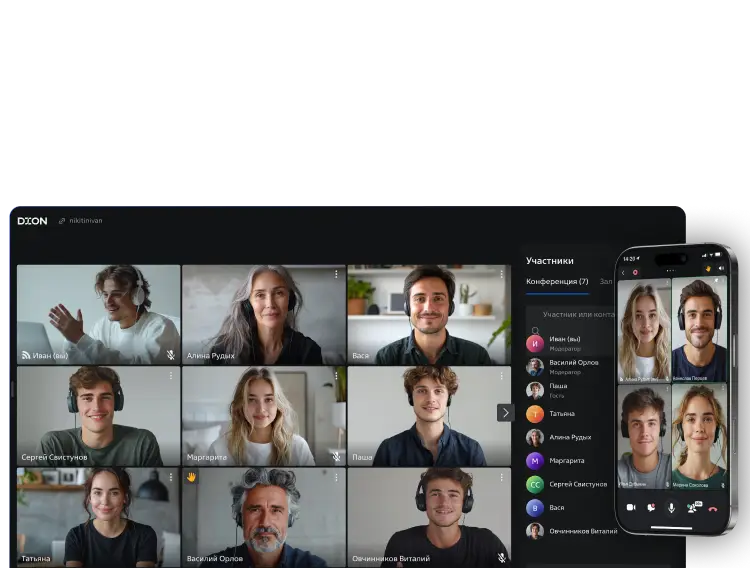Tap Марина Соколова tile on phone

click(x=699, y=436)
